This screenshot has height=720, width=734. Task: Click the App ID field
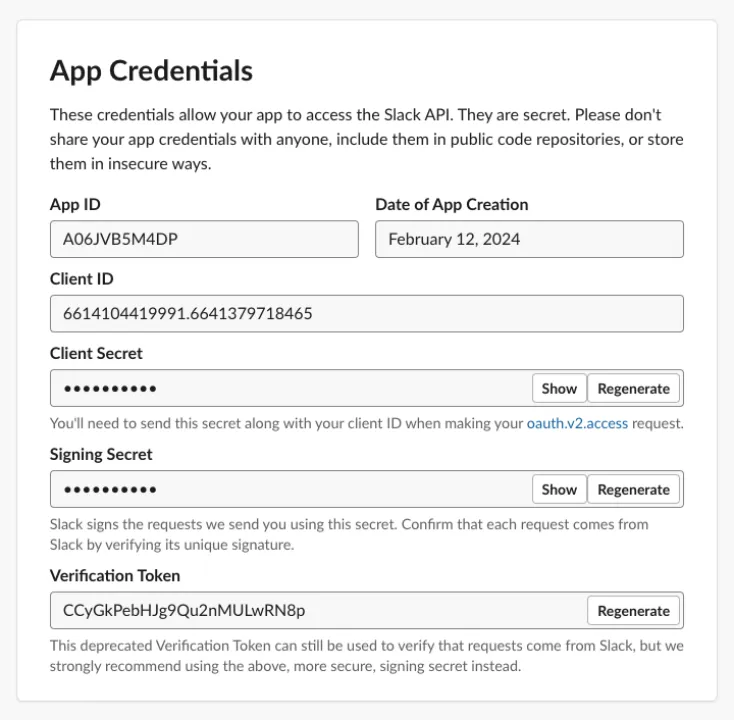coord(204,239)
